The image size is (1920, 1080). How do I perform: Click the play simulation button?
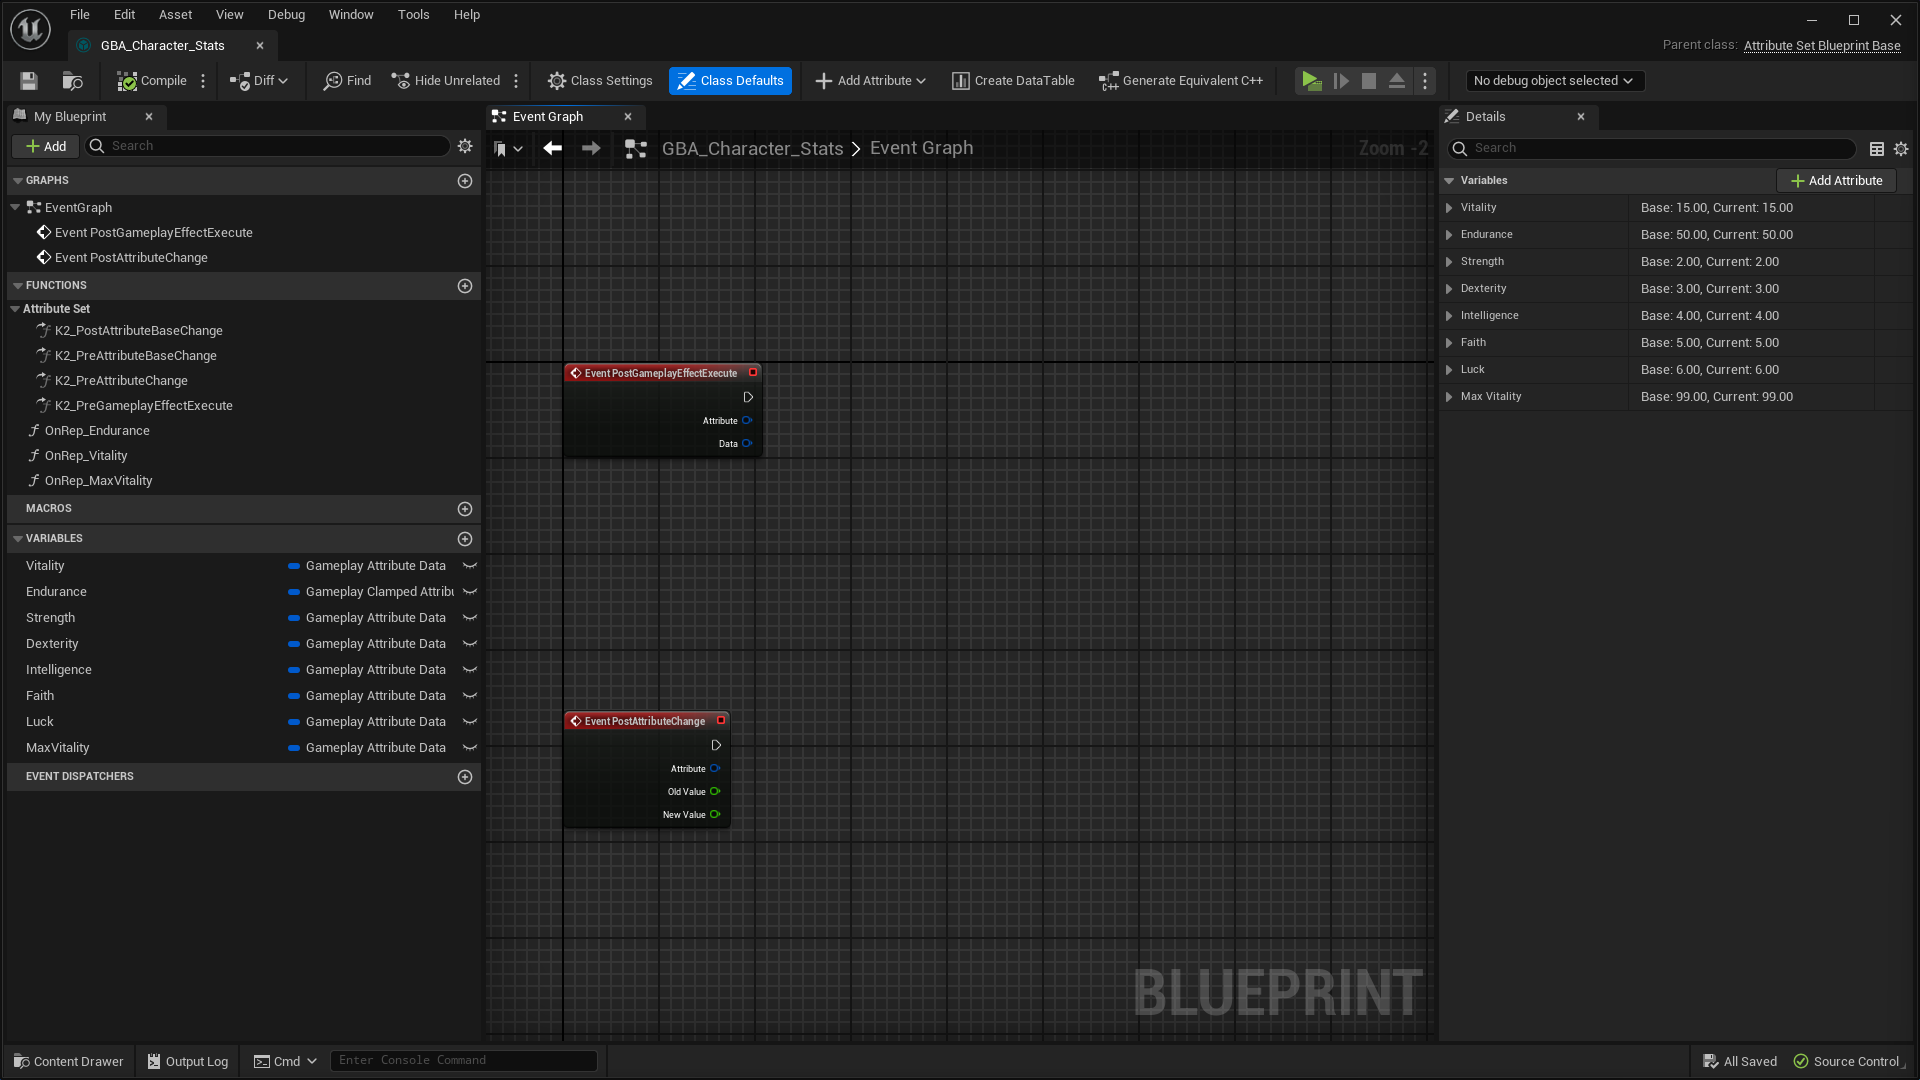(1311, 80)
